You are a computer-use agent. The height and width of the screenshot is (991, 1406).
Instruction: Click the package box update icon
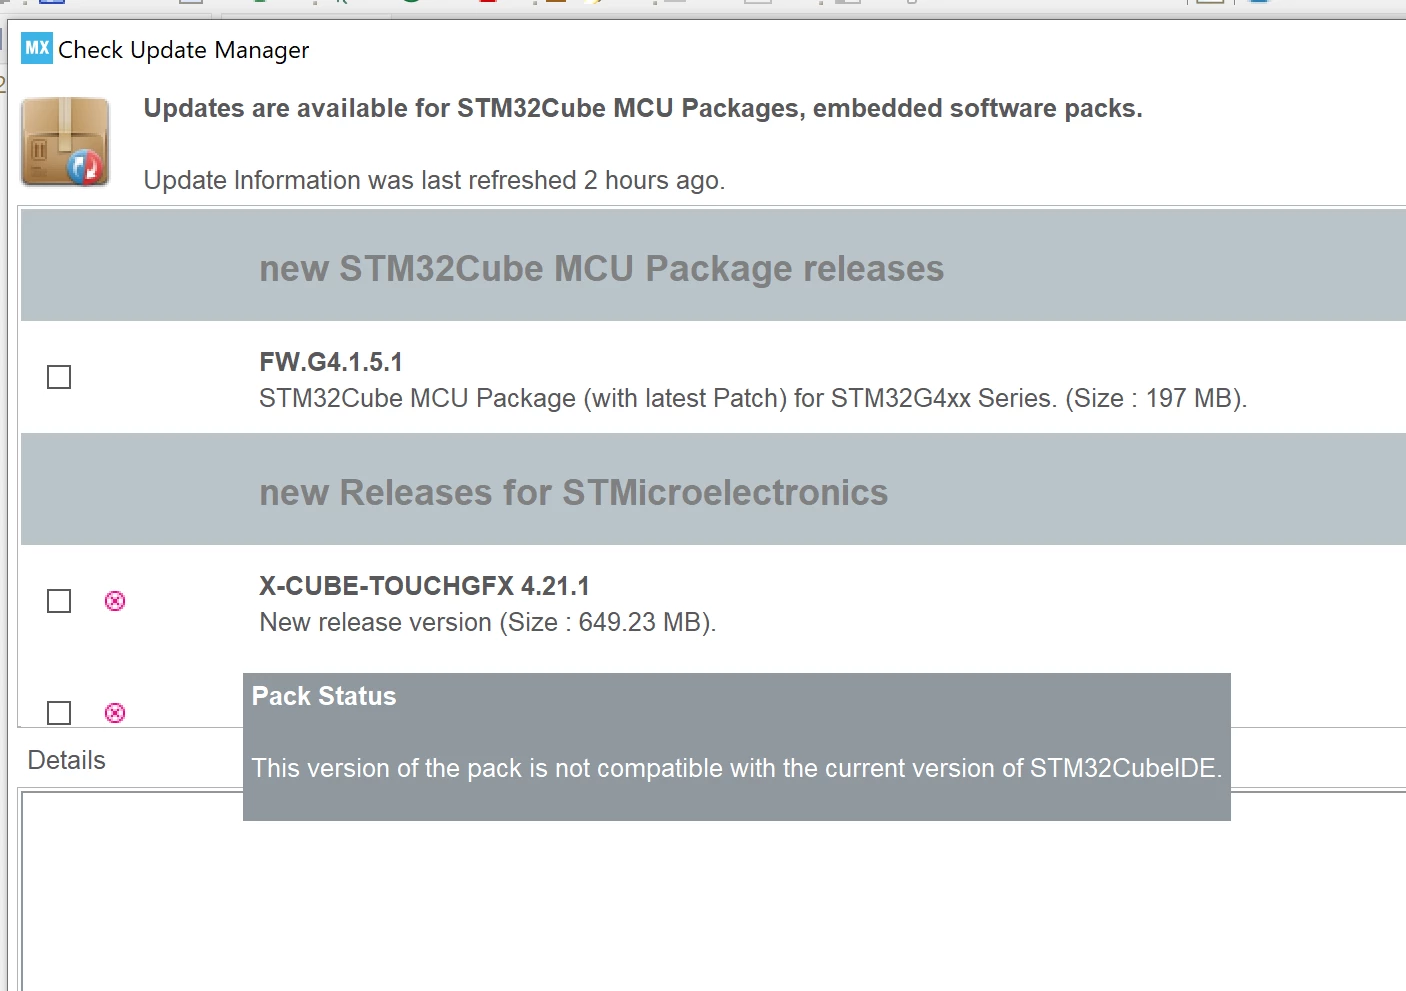(65, 142)
